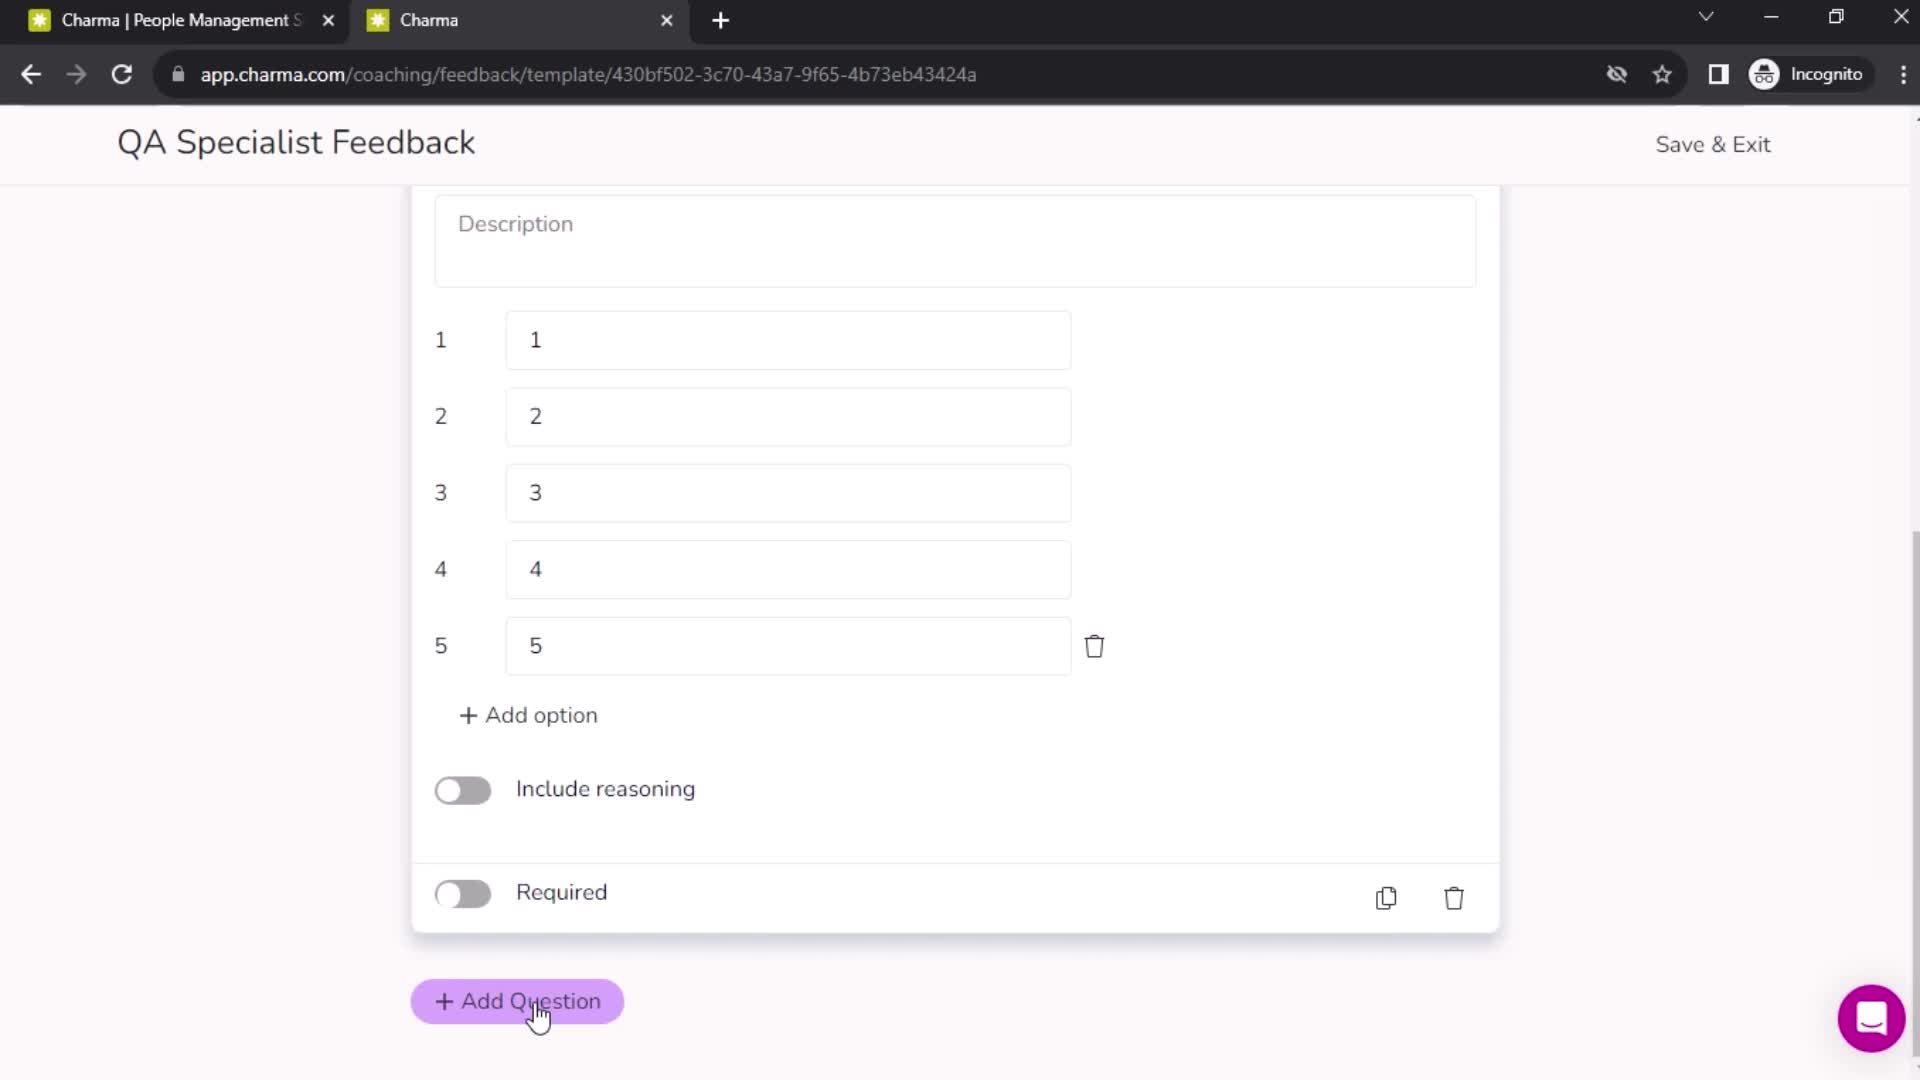This screenshot has width=1920, height=1080.
Task: Open Chrome three-dot menu
Action: click(x=1903, y=74)
